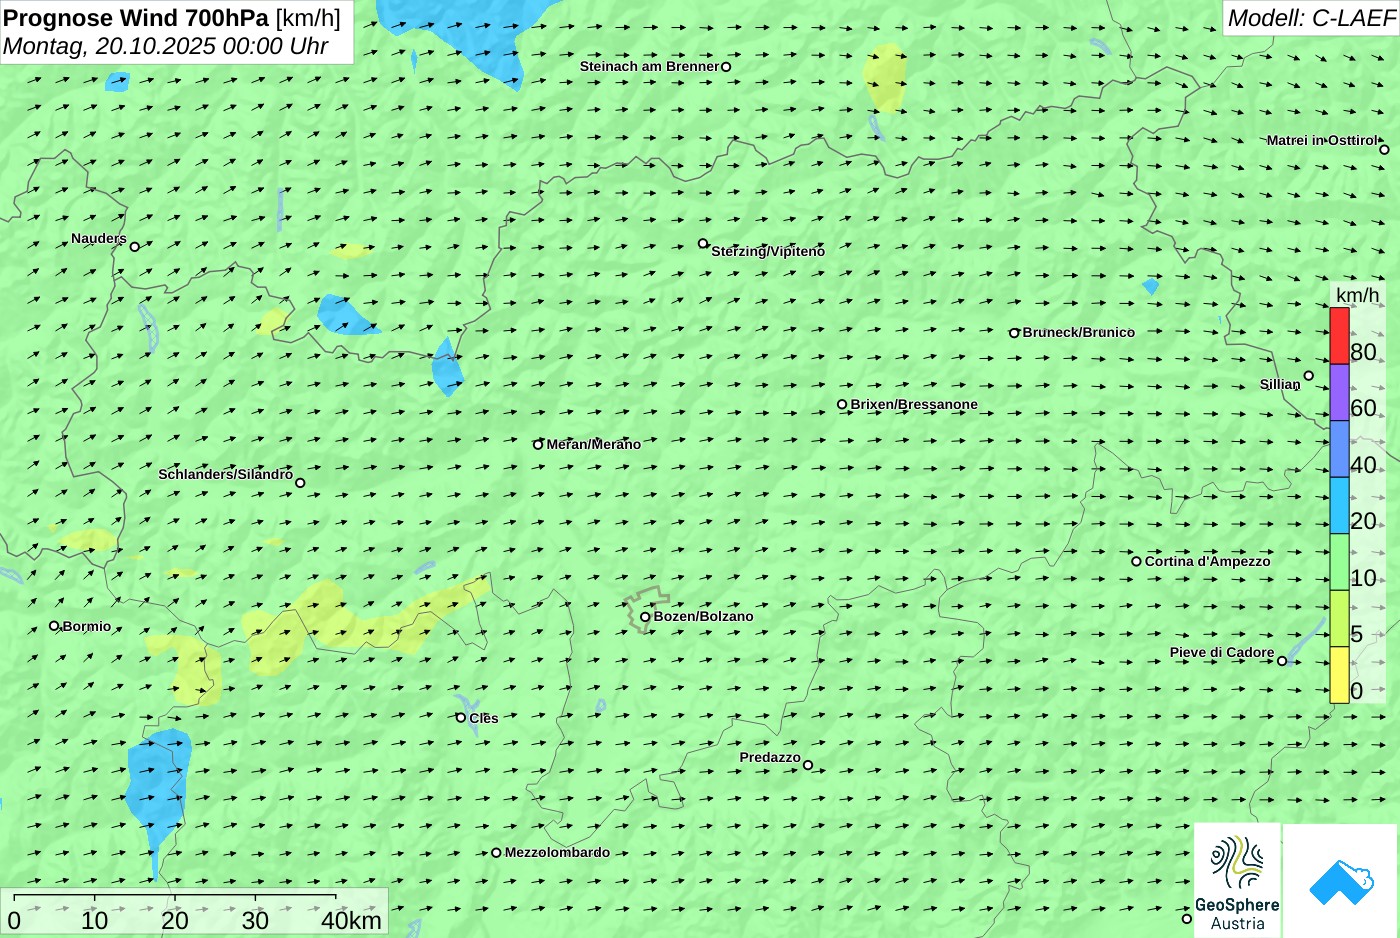Click the GeoSphere Austria logo
The image size is (1400, 938).
click(x=1237, y=880)
